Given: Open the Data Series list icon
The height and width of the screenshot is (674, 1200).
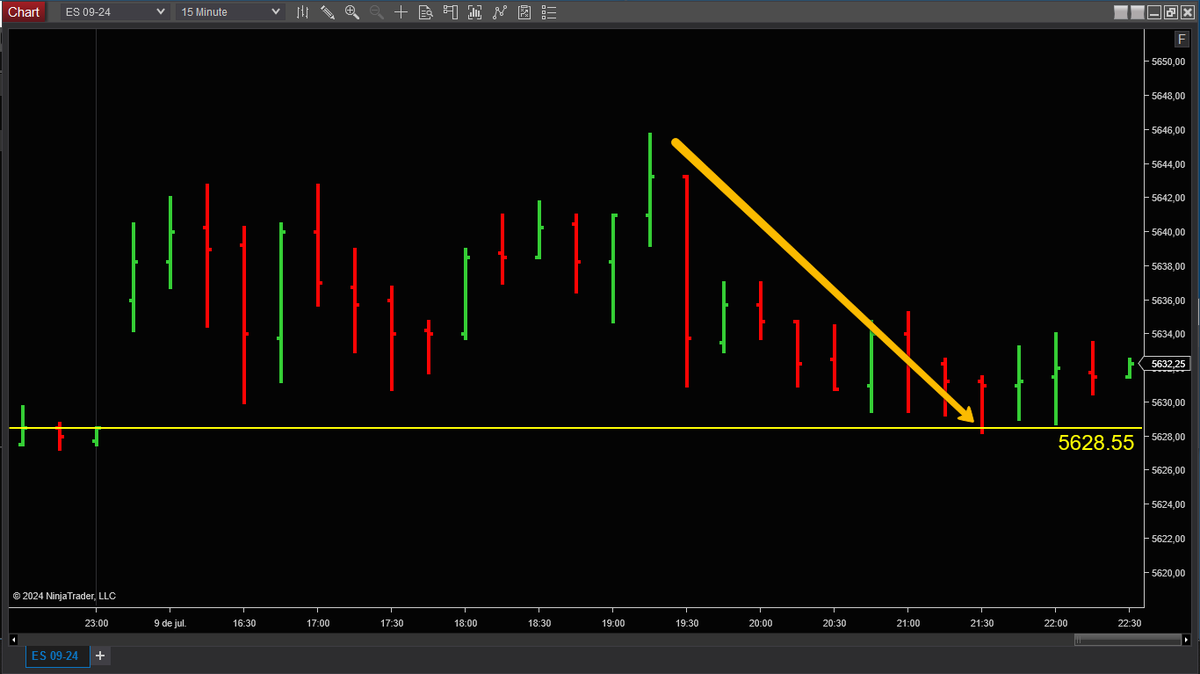Looking at the screenshot, I should click(x=548, y=12).
